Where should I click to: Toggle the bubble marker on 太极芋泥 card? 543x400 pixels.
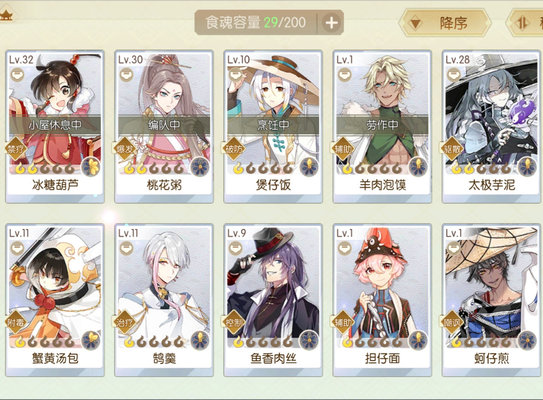click(x=454, y=74)
